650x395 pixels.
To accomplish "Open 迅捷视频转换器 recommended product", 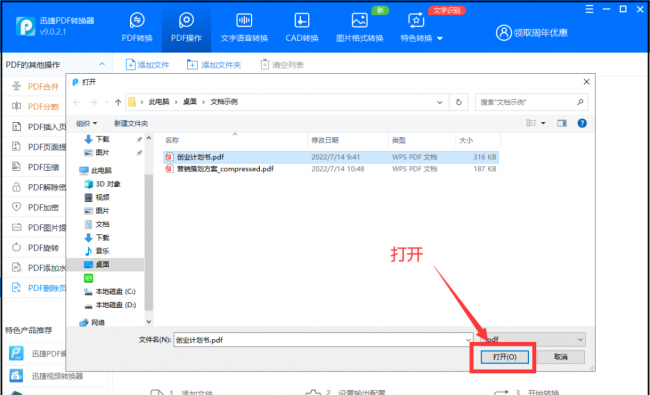I will coord(57,376).
